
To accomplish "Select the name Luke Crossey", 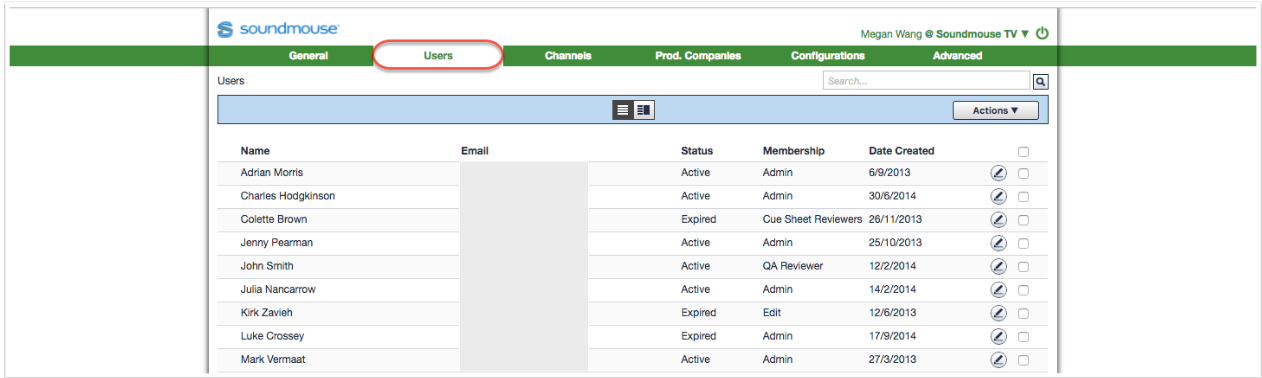I will [272, 336].
